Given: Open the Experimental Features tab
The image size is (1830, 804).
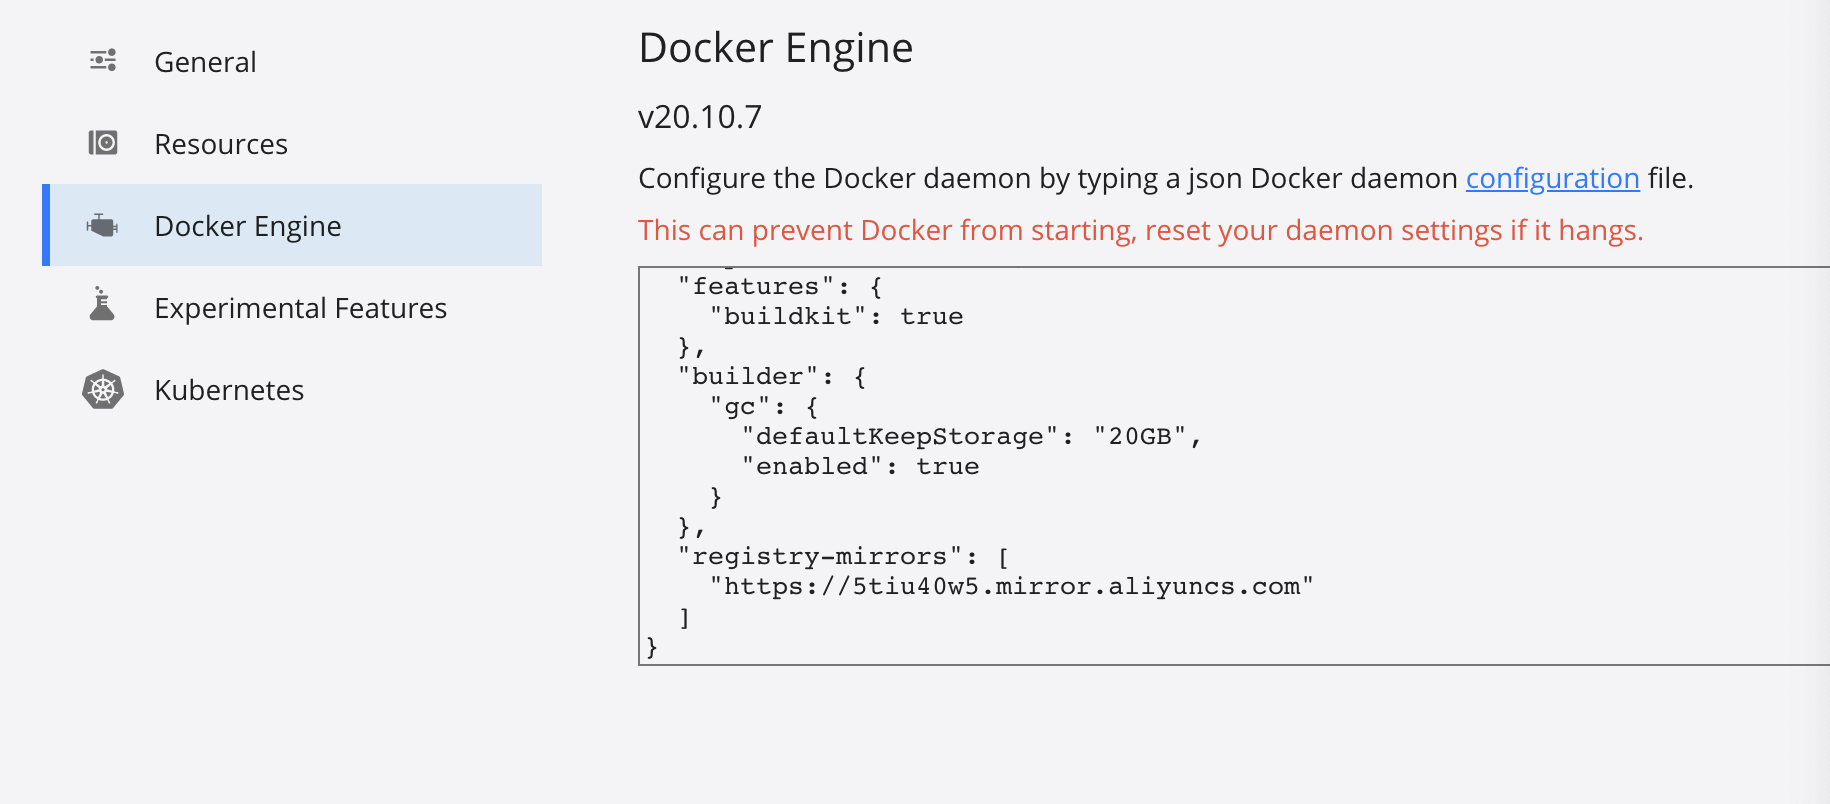Looking at the screenshot, I should pos(292,308).
